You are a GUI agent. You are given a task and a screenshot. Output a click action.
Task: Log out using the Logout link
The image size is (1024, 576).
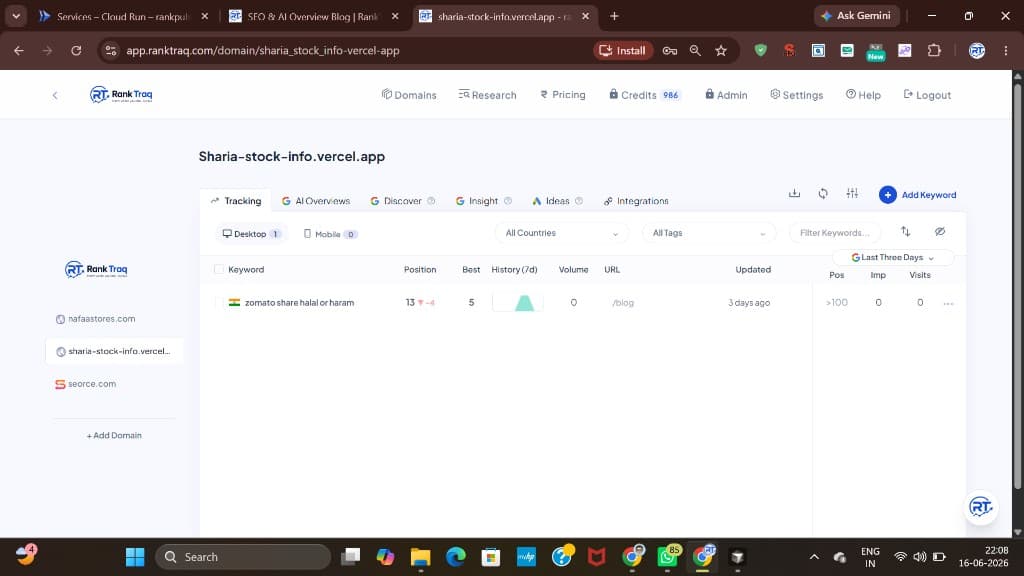(927, 95)
